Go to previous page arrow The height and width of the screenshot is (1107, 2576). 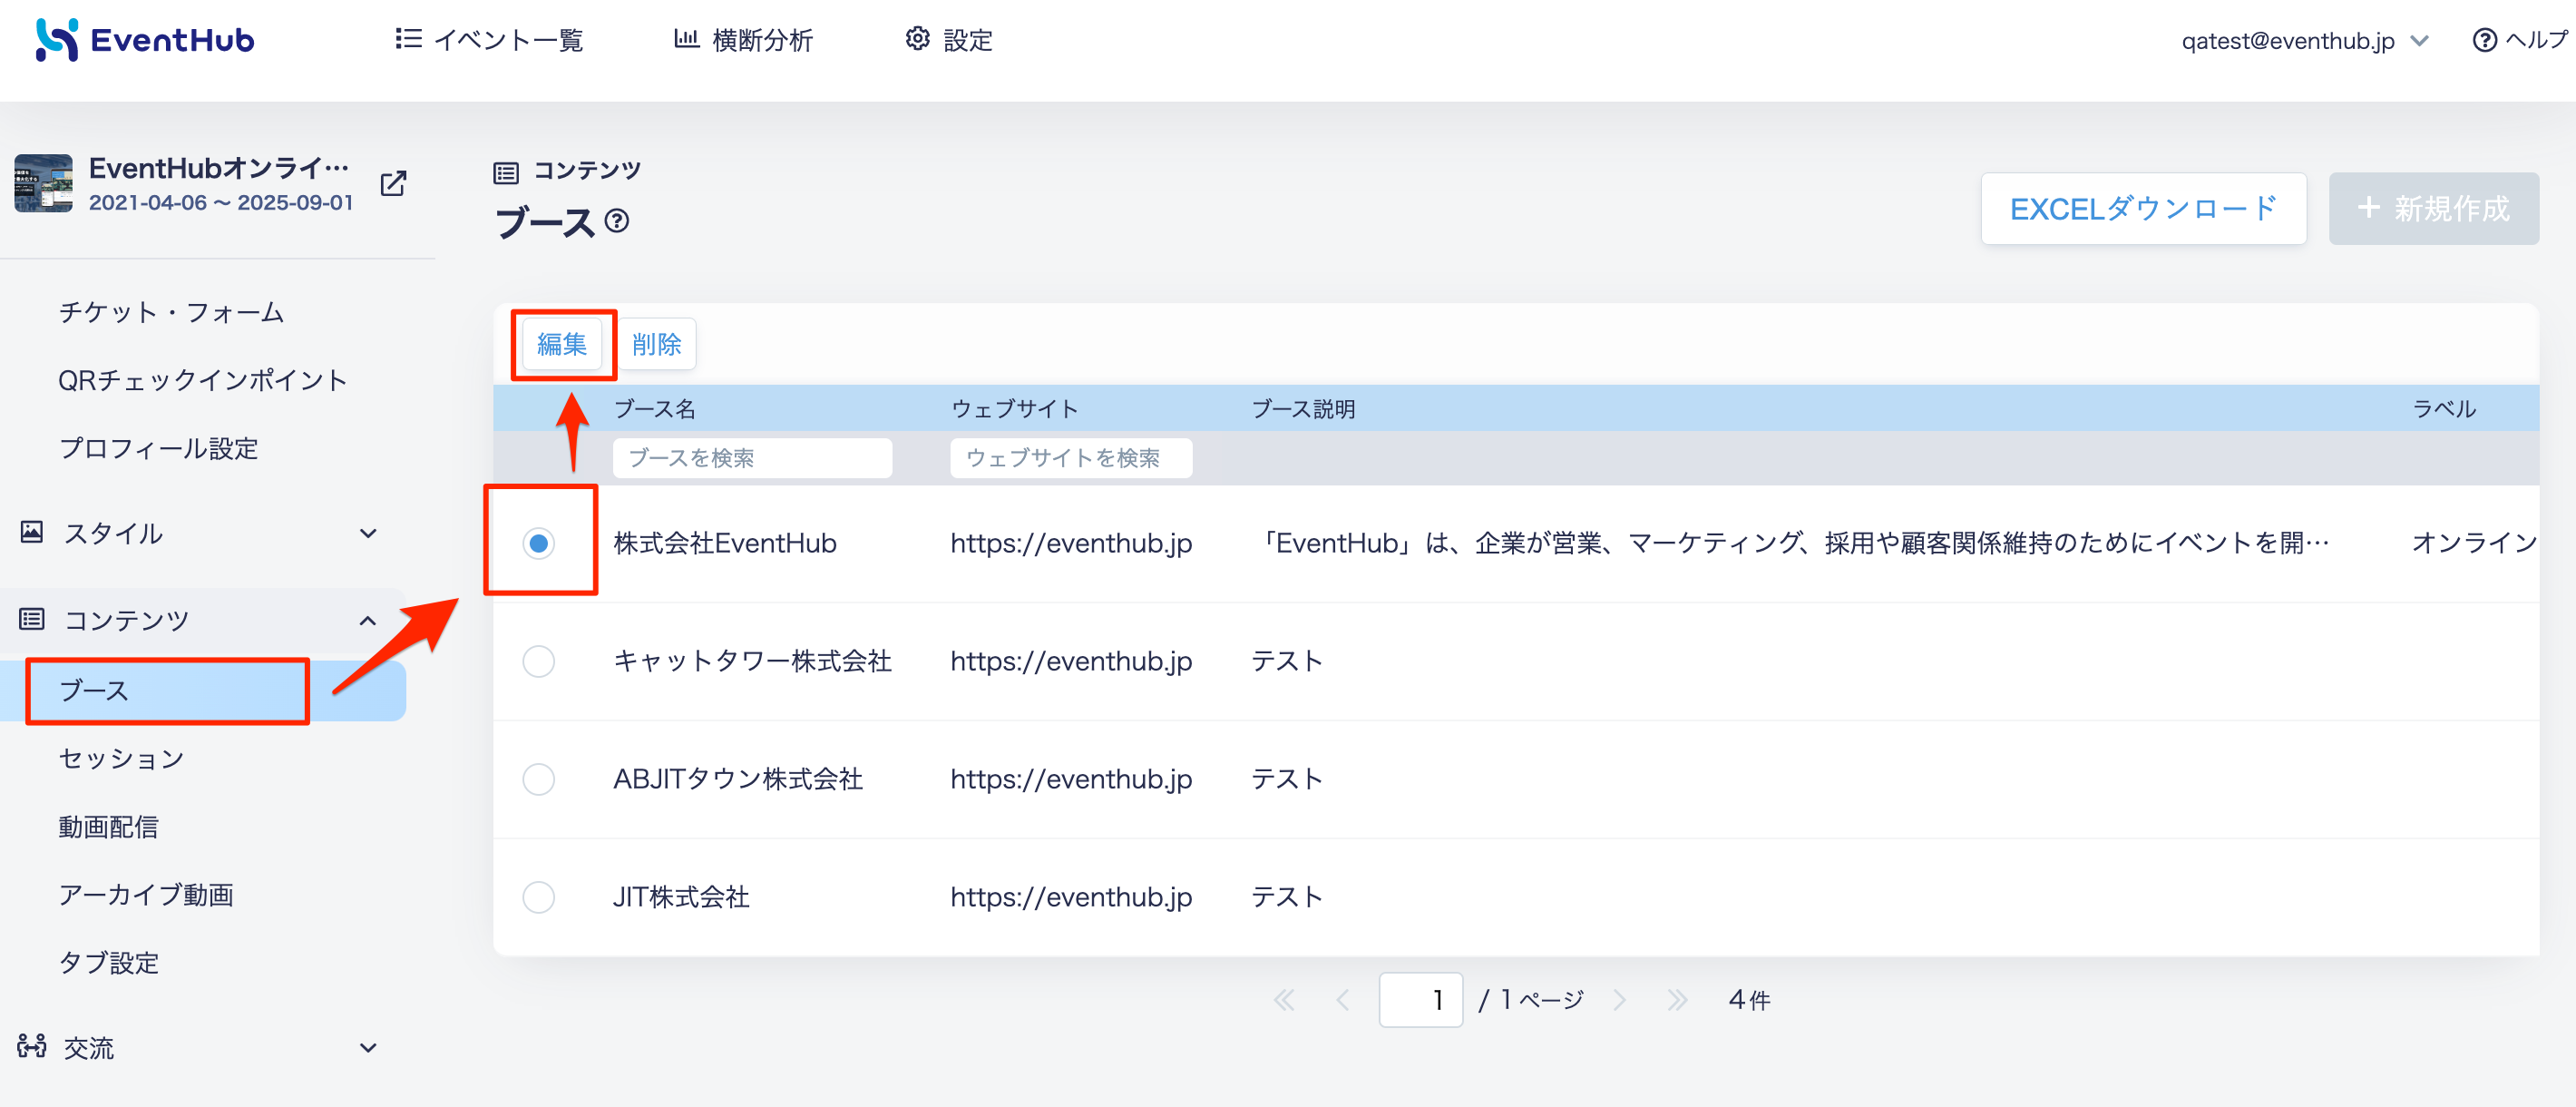coord(1343,999)
